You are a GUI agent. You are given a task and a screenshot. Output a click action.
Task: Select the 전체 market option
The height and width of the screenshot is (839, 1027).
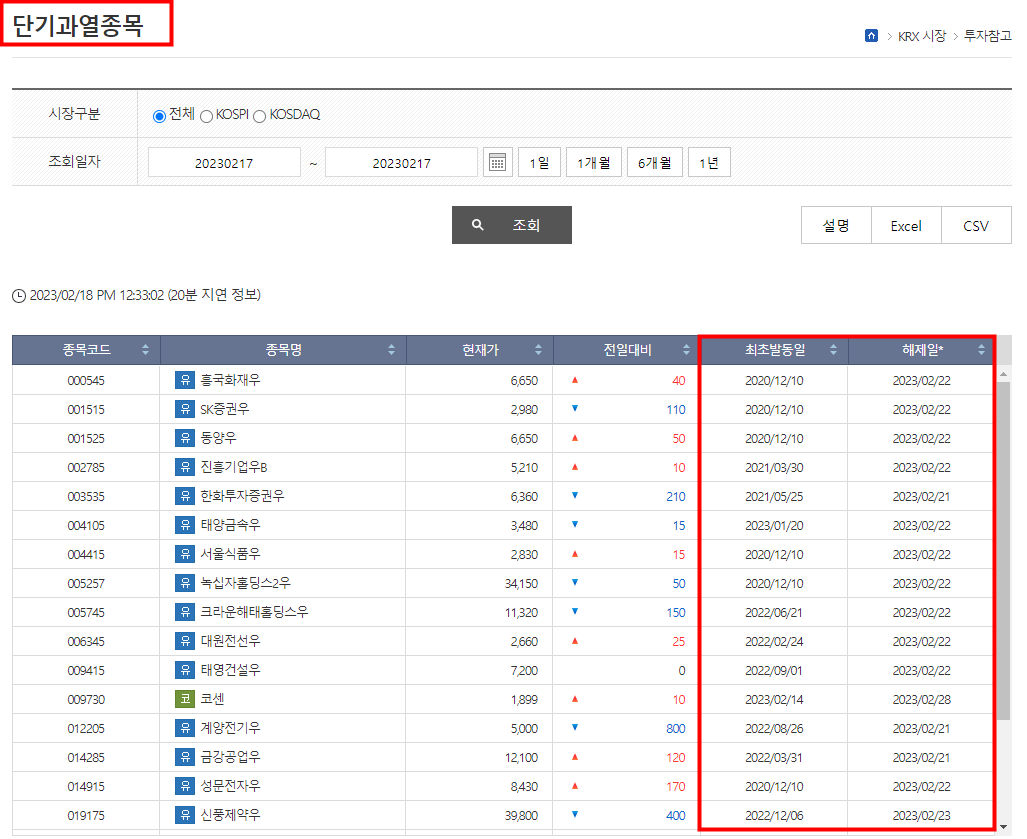click(x=159, y=115)
